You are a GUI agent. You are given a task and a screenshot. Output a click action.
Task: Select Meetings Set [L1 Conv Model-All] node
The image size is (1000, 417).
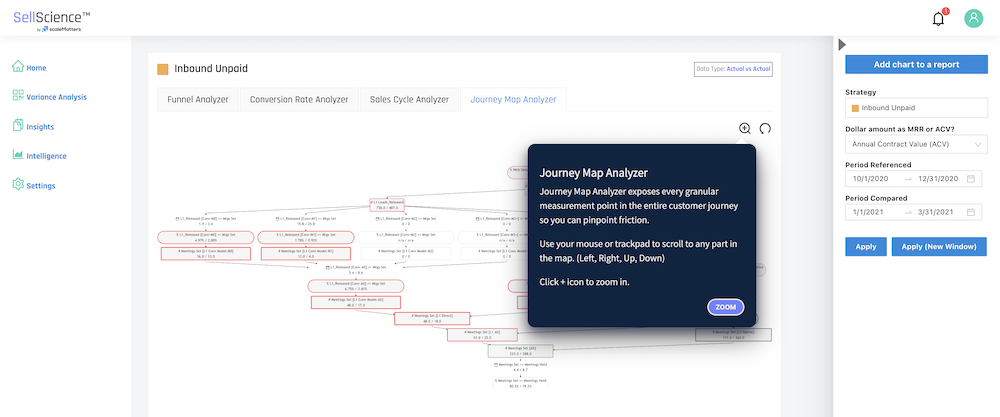click(356, 302)
